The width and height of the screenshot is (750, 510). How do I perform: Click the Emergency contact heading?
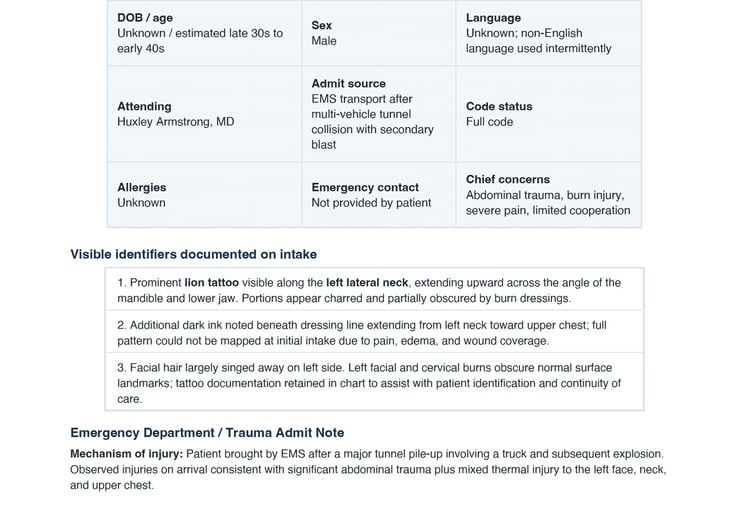(365, 187)
